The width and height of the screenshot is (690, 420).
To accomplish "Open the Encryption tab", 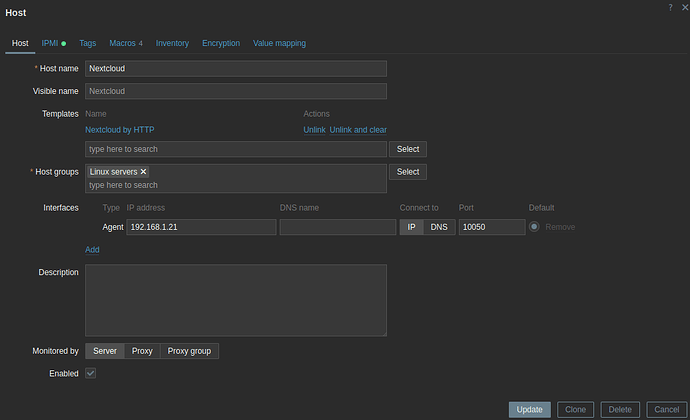I will pos(221,43).
